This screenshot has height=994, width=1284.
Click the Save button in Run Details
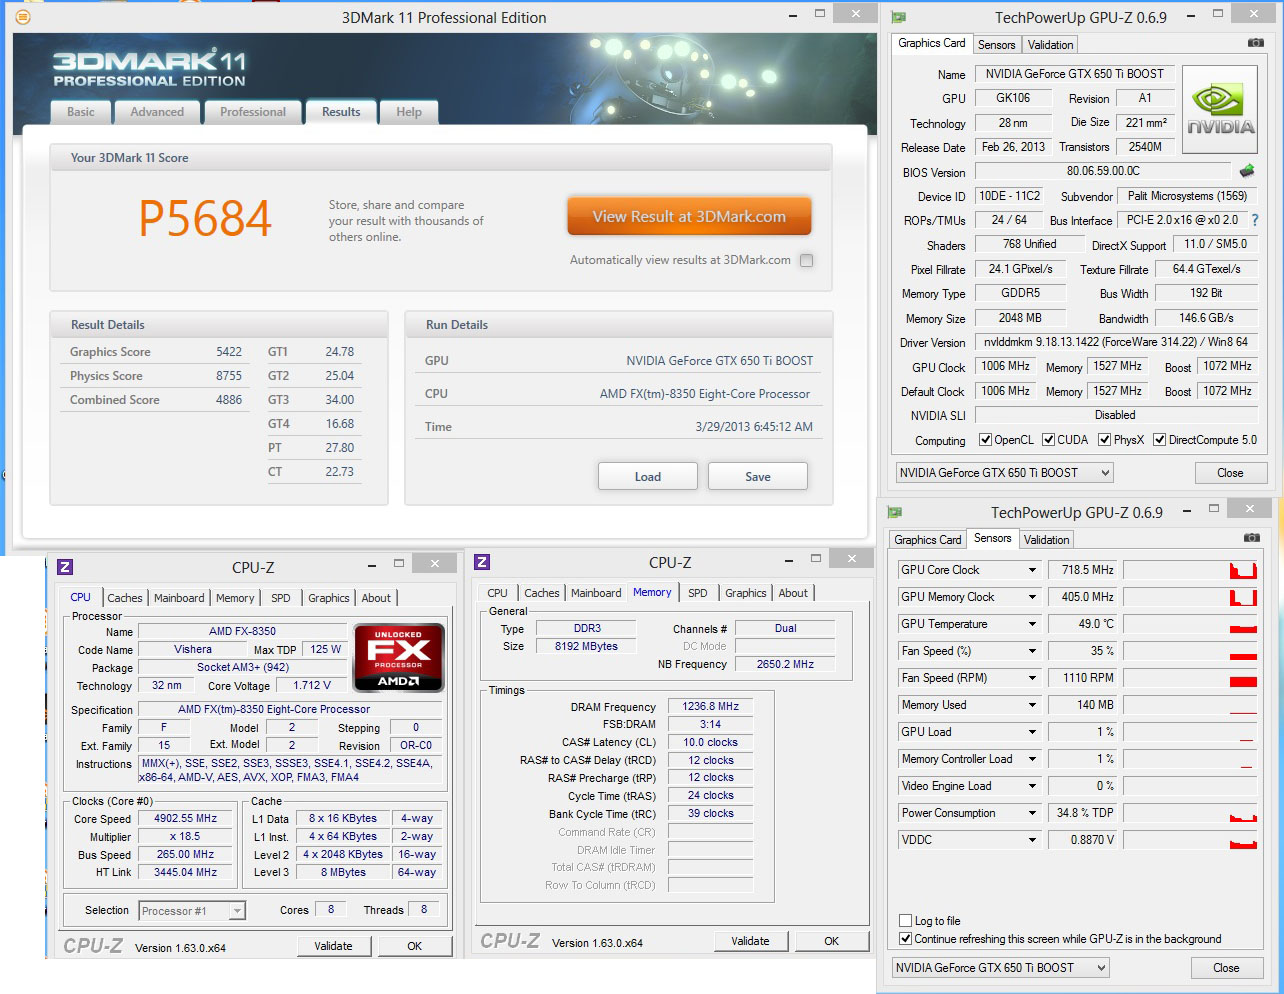click(x=758, y=476)
